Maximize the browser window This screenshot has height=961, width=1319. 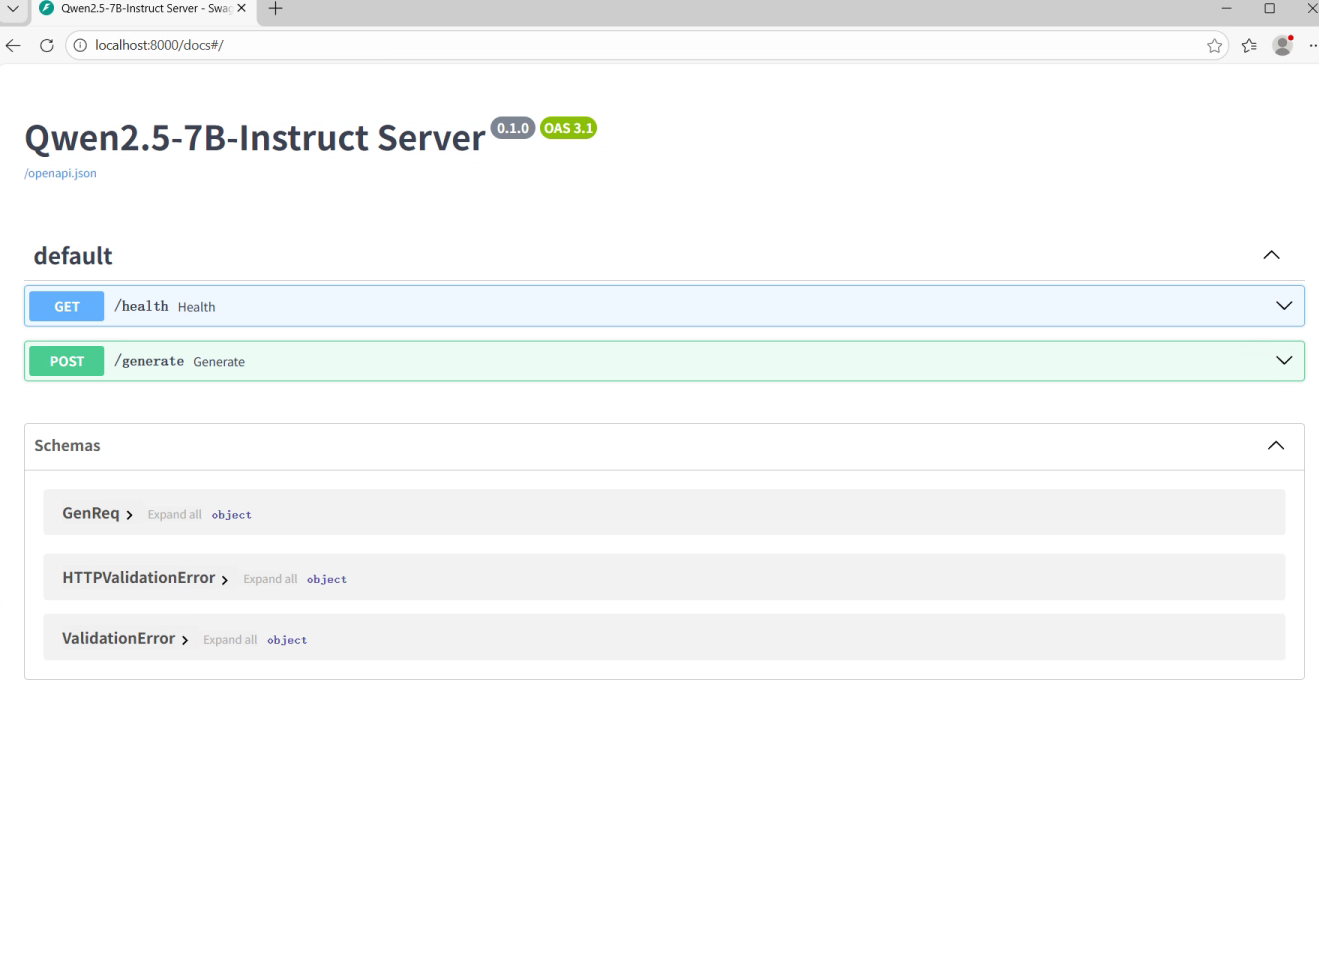coord(1269,8)
